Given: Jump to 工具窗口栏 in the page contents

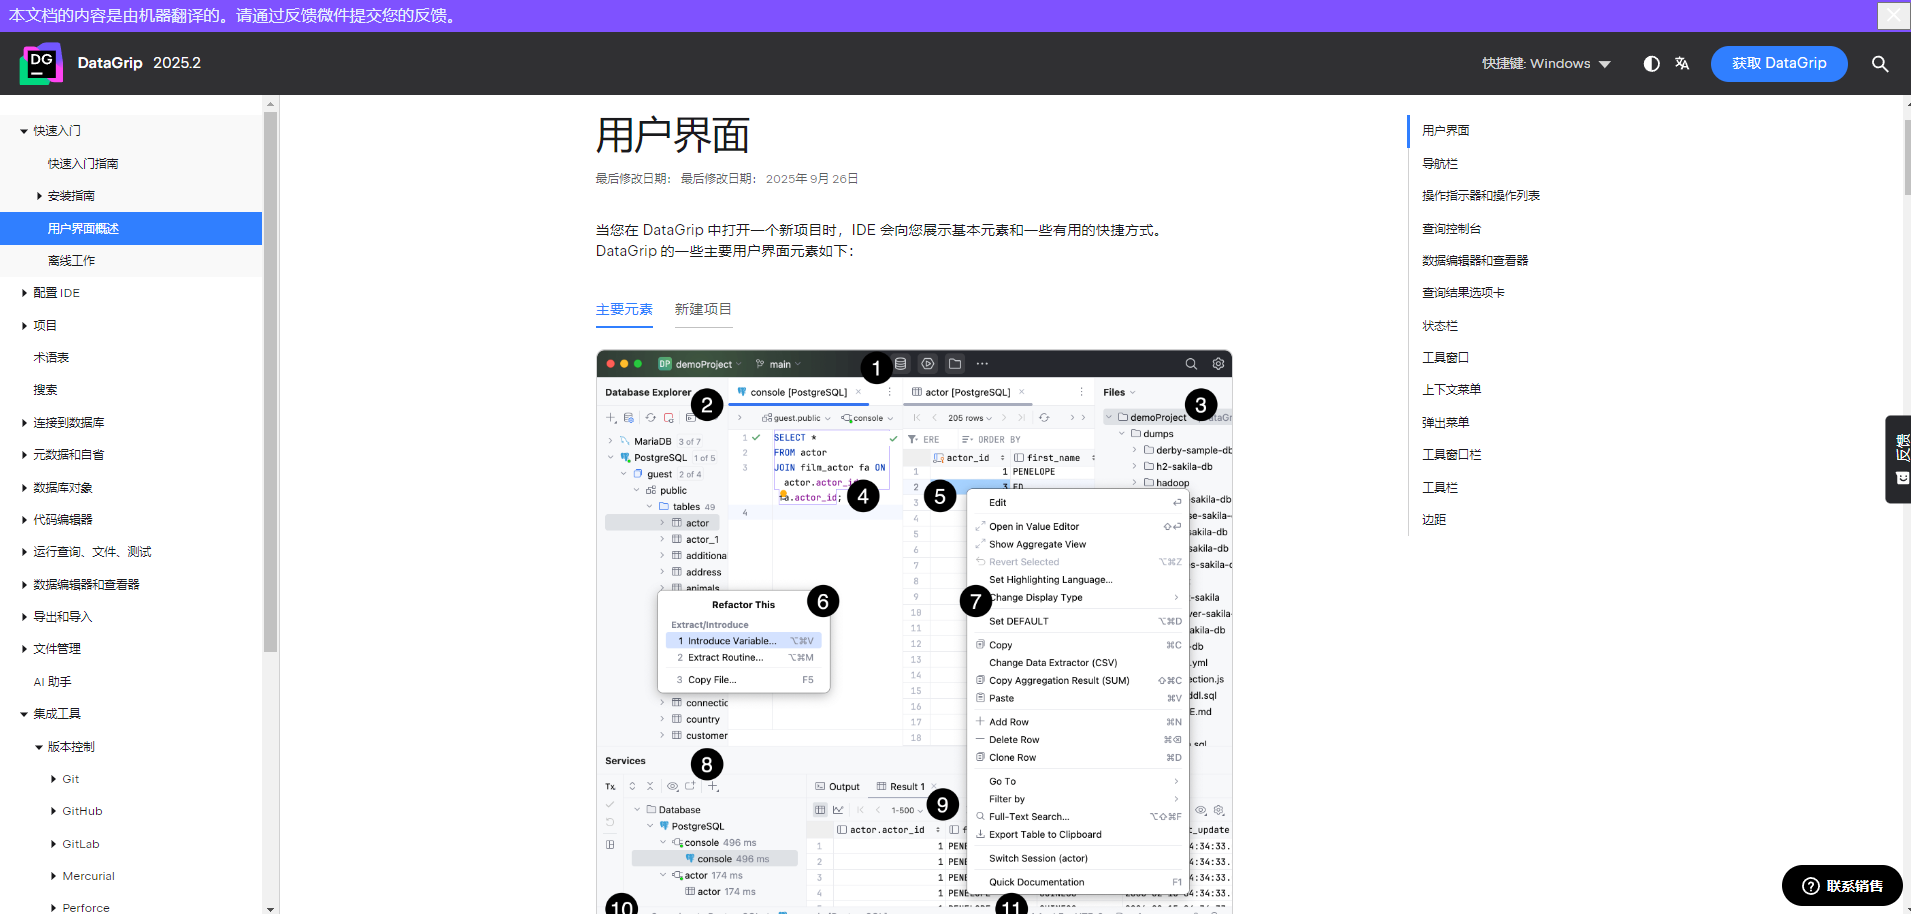Looking at the screenshot, I should click(1451, 455).
